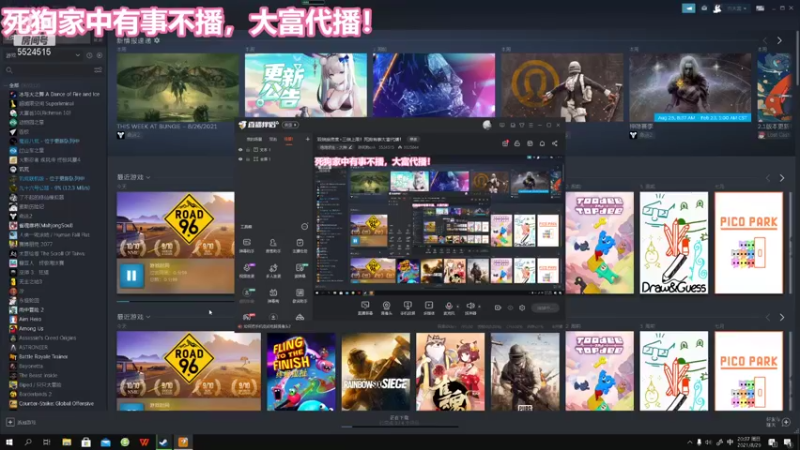Advance first recent games shelf right arrow
Screen dimensions: 800x450
(x=782, y=178)
